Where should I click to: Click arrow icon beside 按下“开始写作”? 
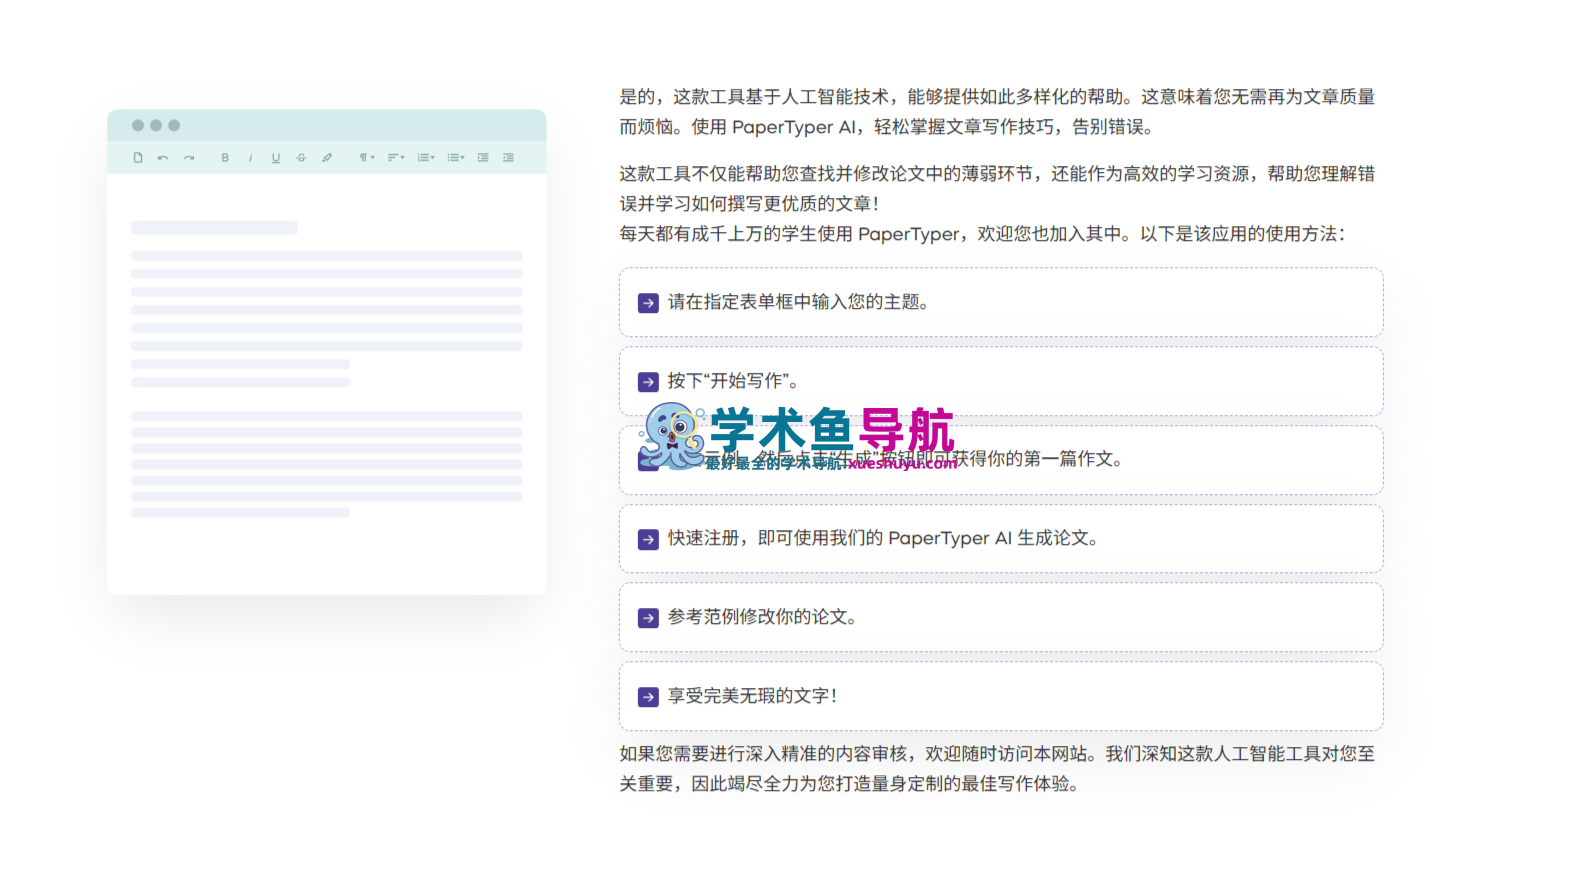[648, 382]
